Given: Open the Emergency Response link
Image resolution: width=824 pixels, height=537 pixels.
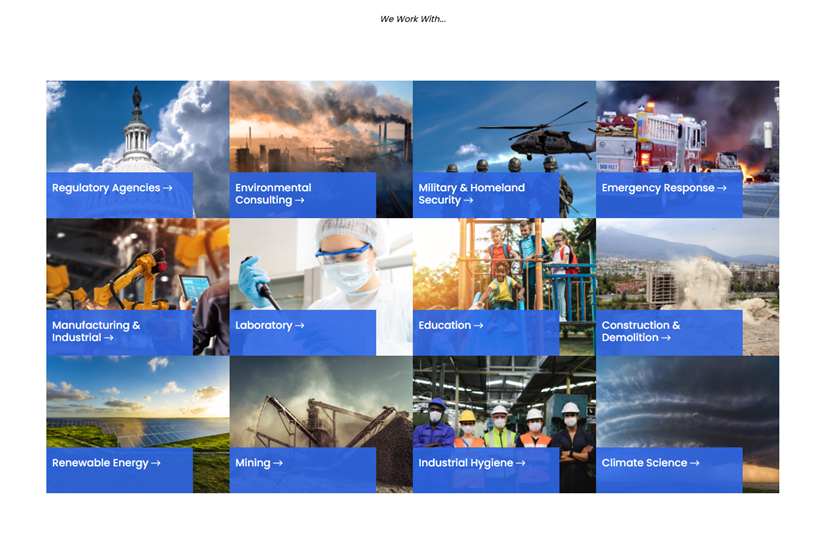Looking at the screenshot, I should coord(664,188).
